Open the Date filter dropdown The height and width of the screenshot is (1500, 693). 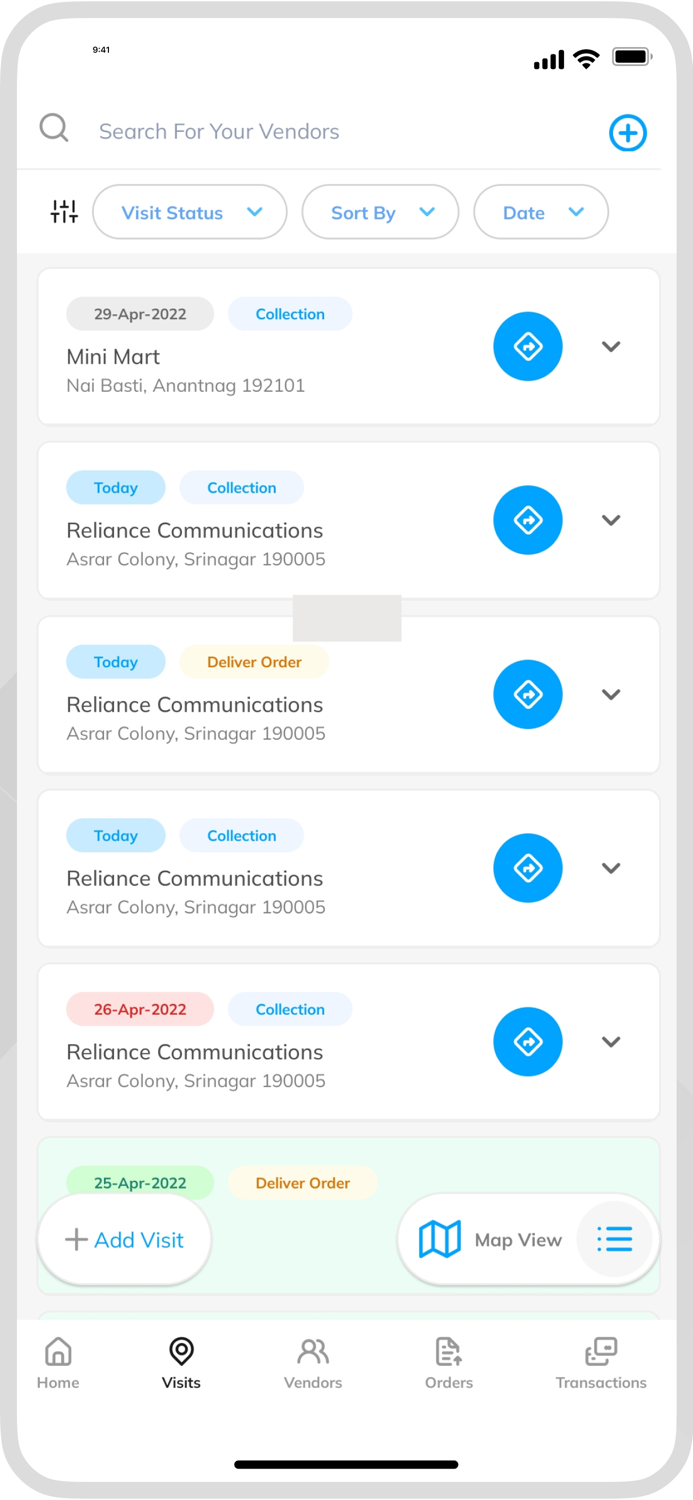pos(541,212)
